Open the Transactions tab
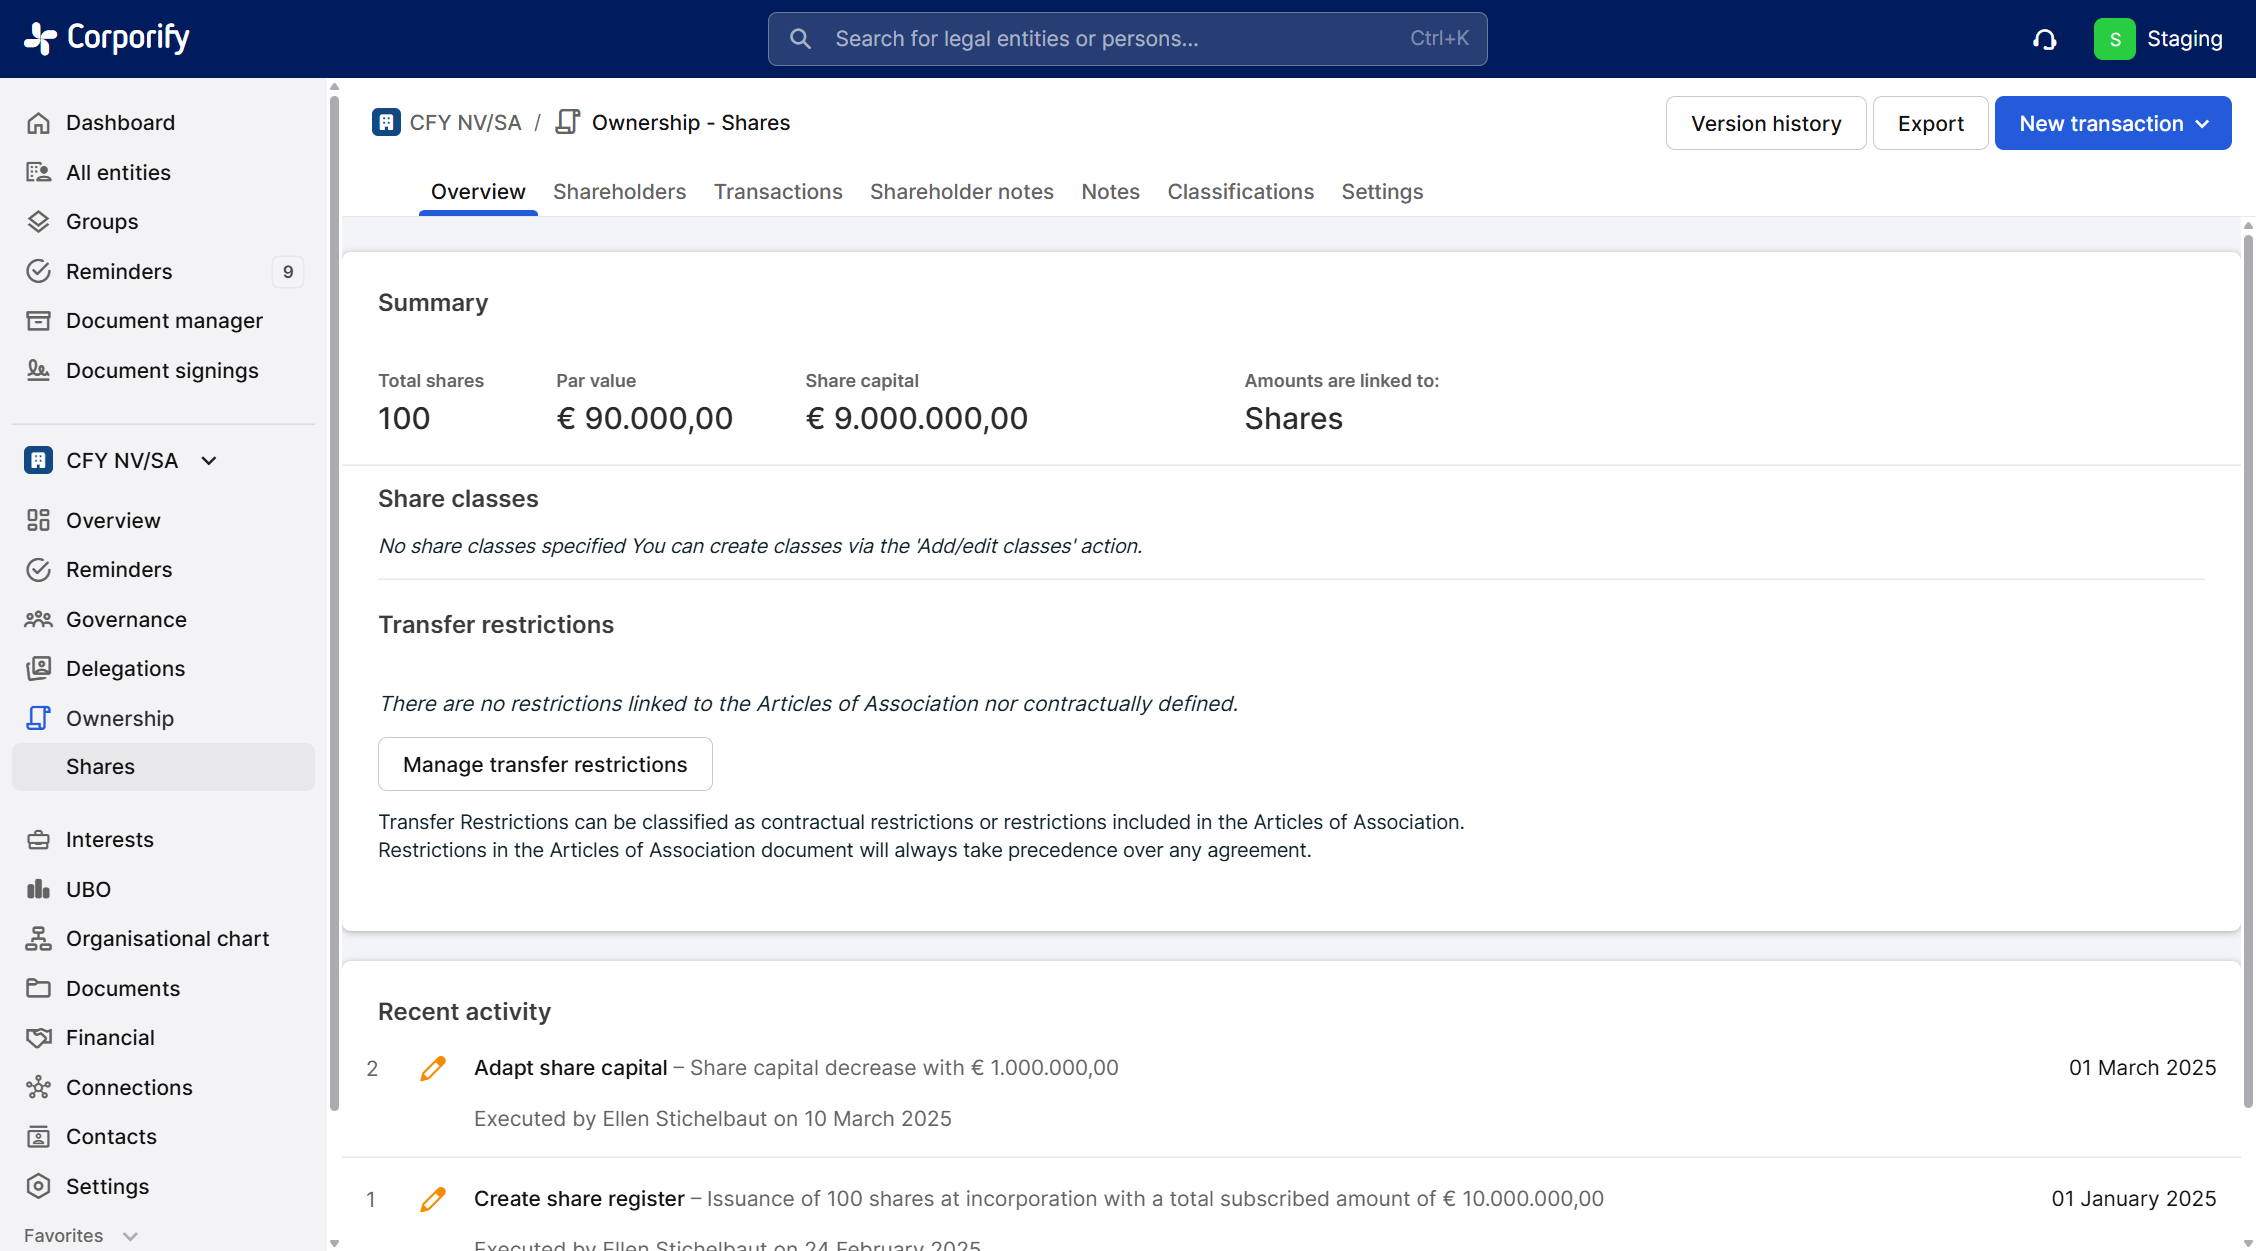Screen dimensions: 2256x1251 click(x=778, y=191)
